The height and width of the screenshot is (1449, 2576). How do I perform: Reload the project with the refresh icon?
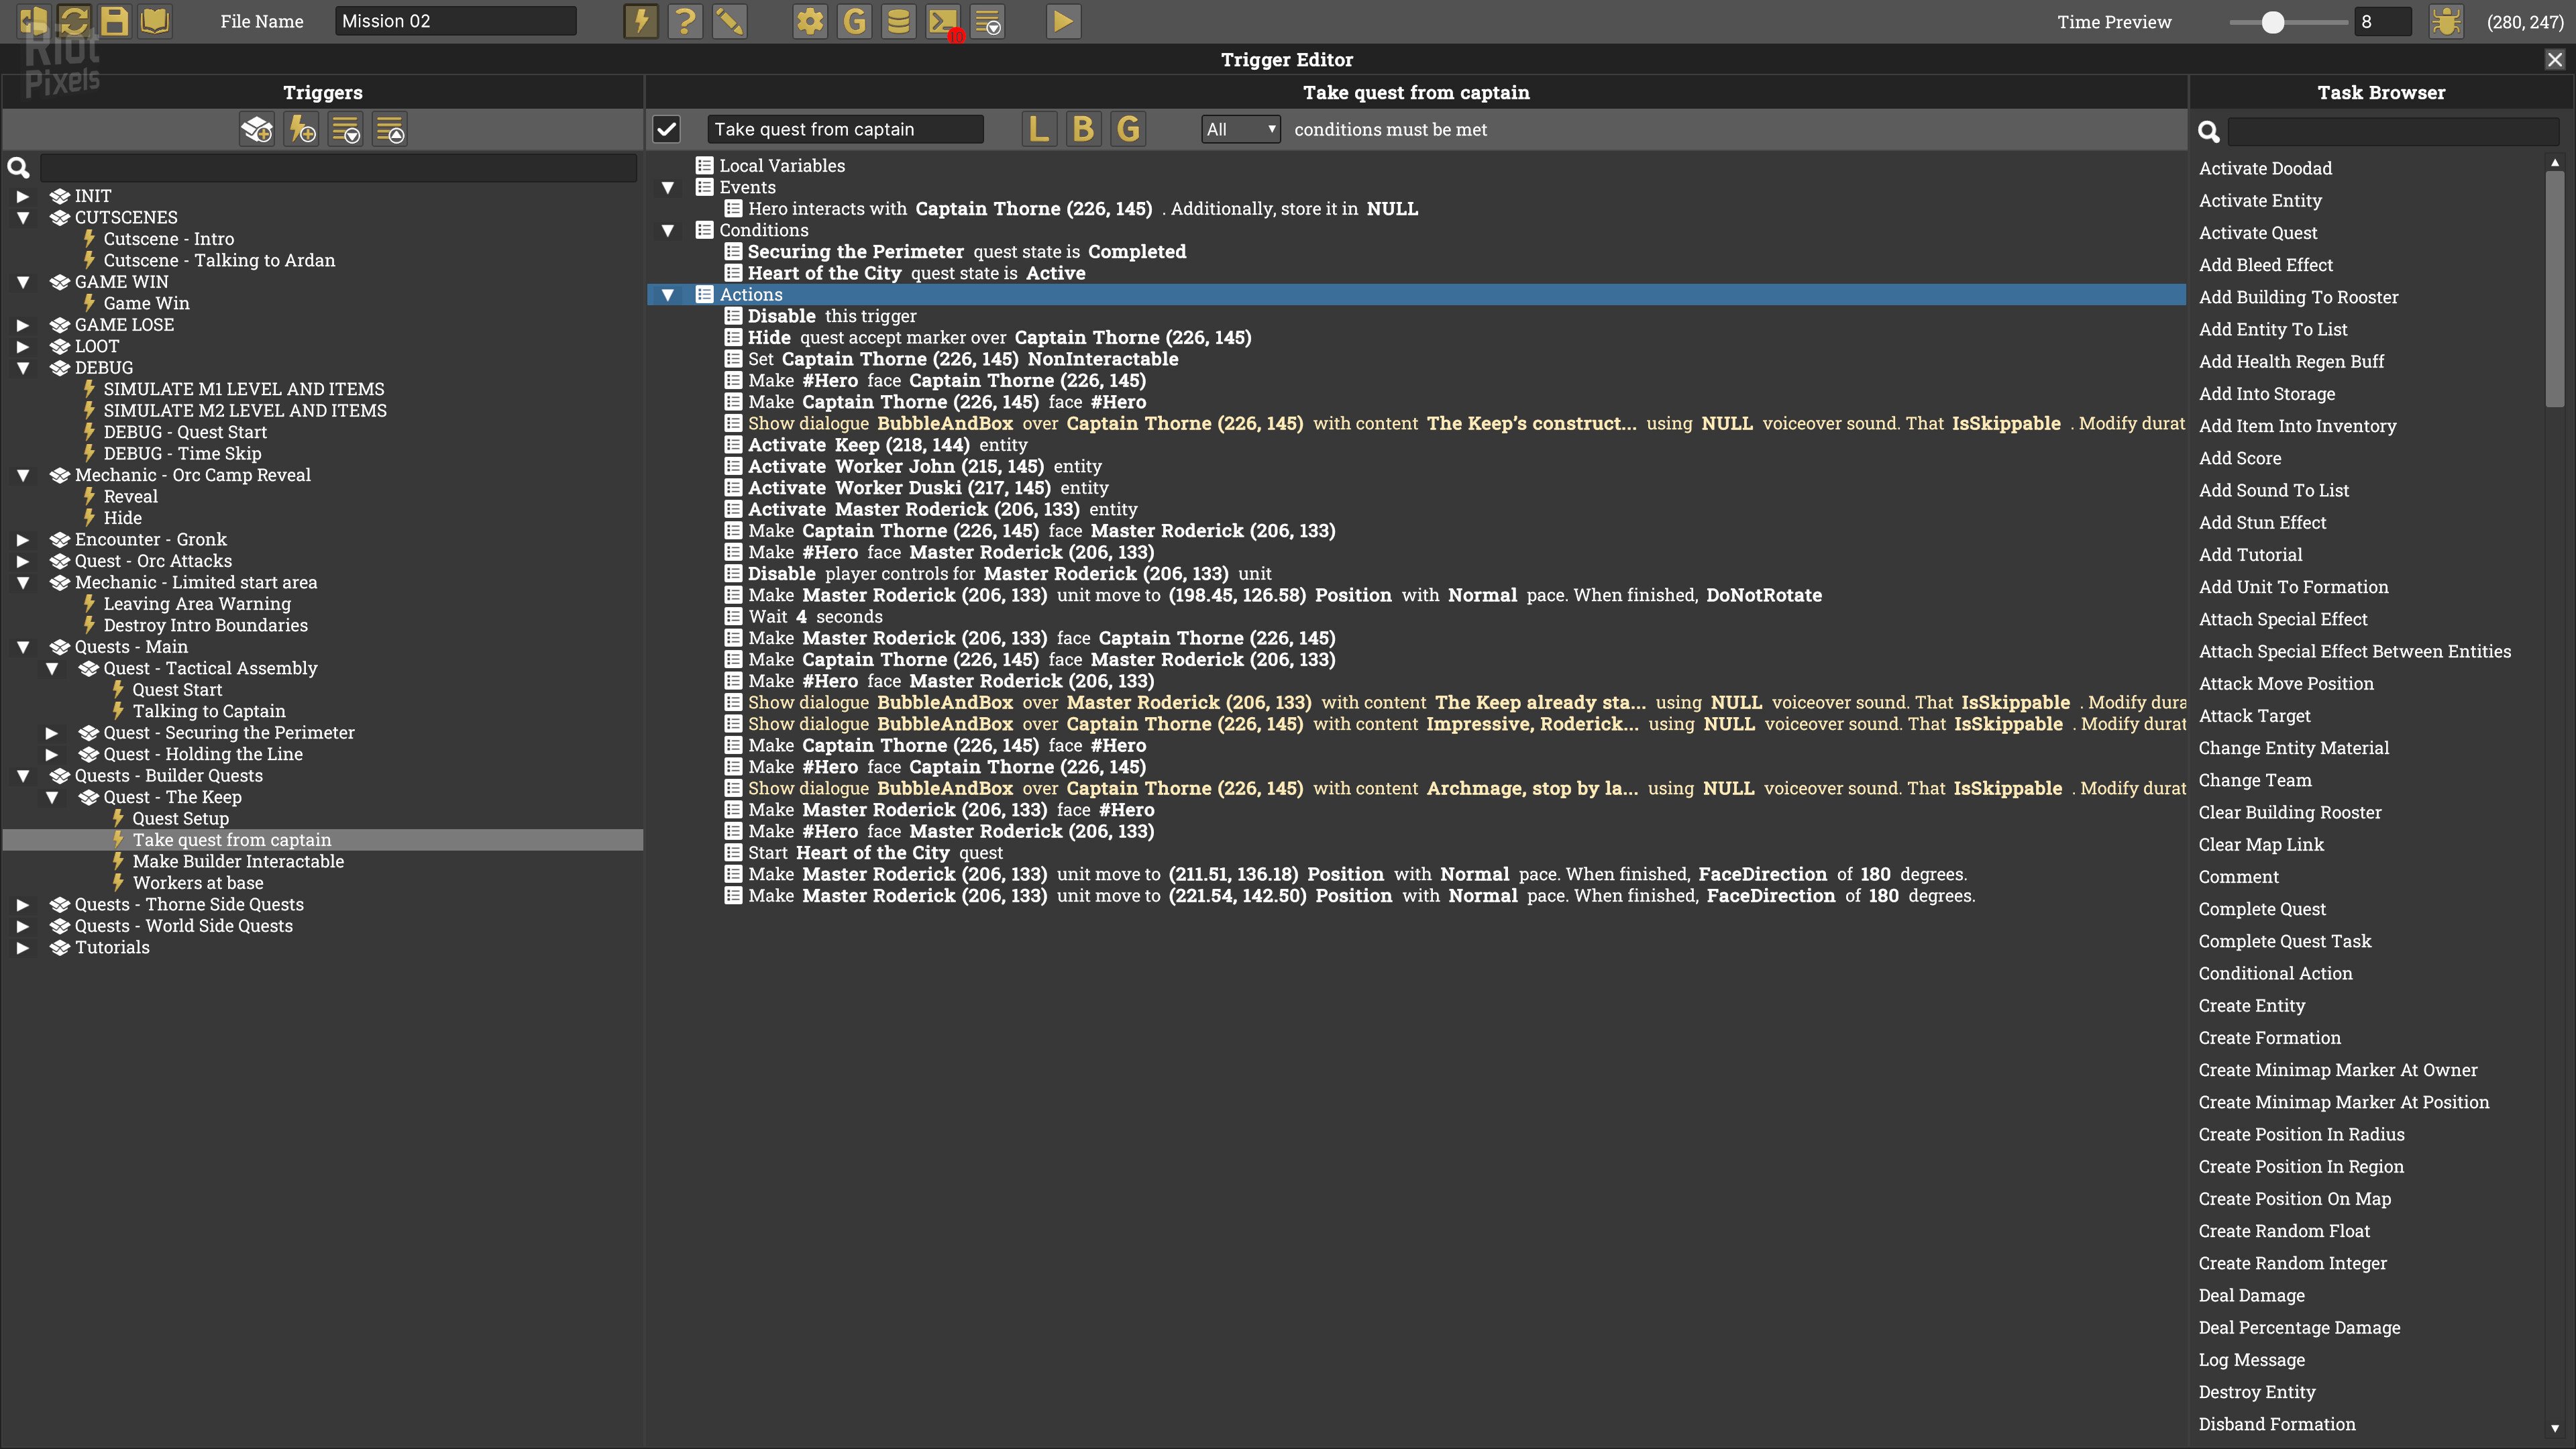point(74,21)
